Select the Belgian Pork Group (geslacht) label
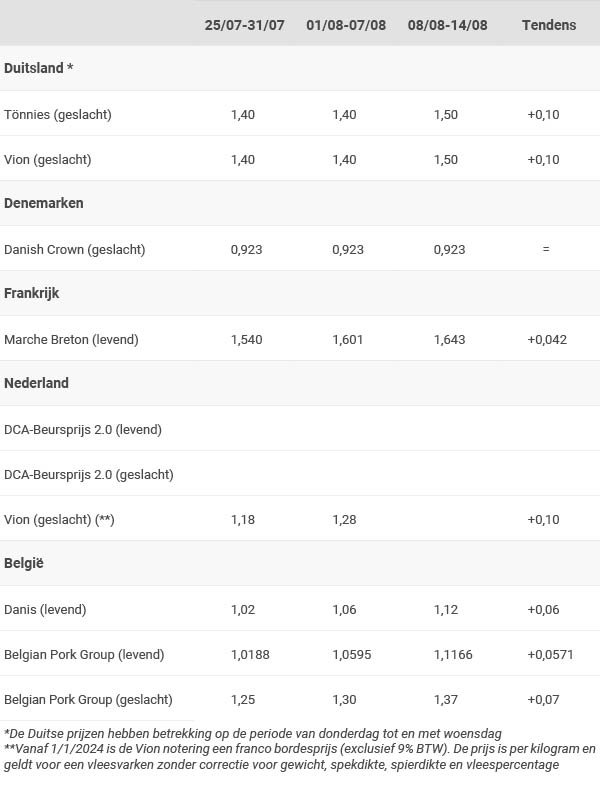The image size is (600, 790). pos(88,699)
